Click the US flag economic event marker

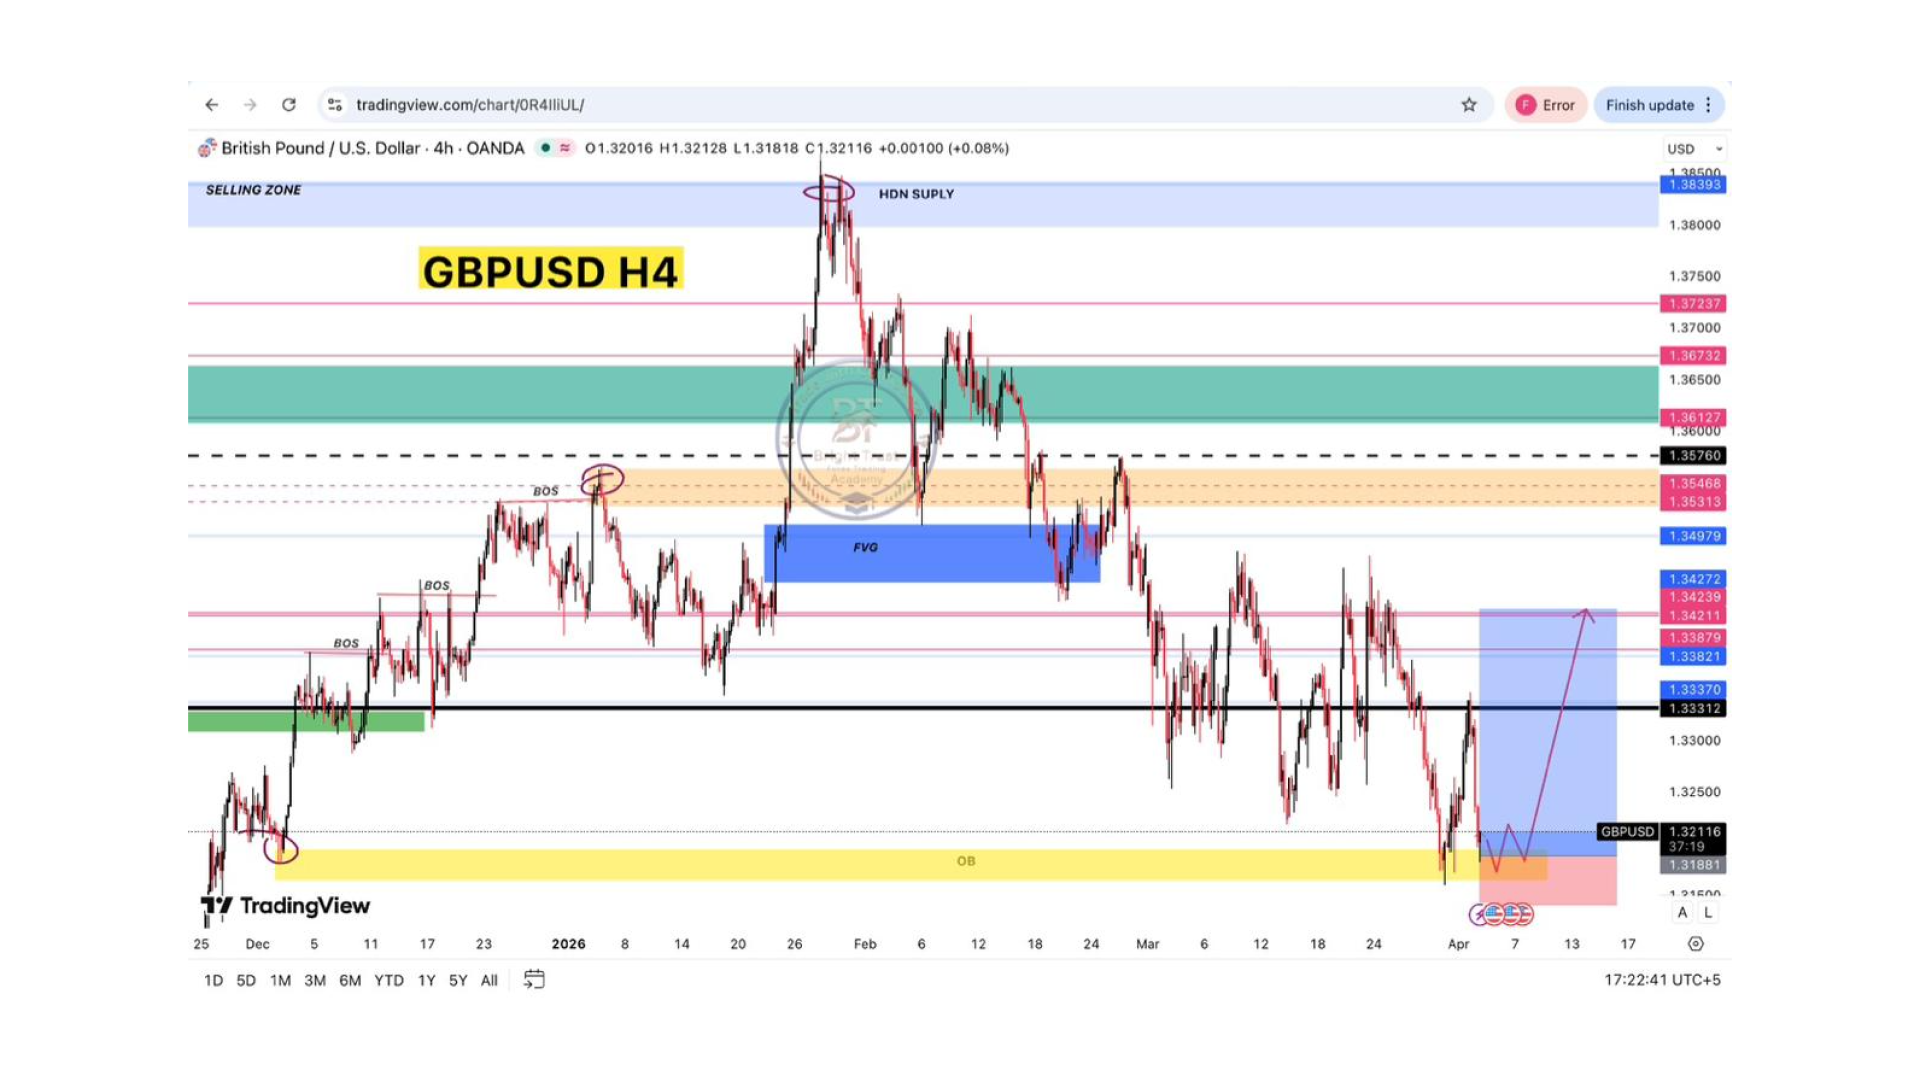tap(1495, 914)
